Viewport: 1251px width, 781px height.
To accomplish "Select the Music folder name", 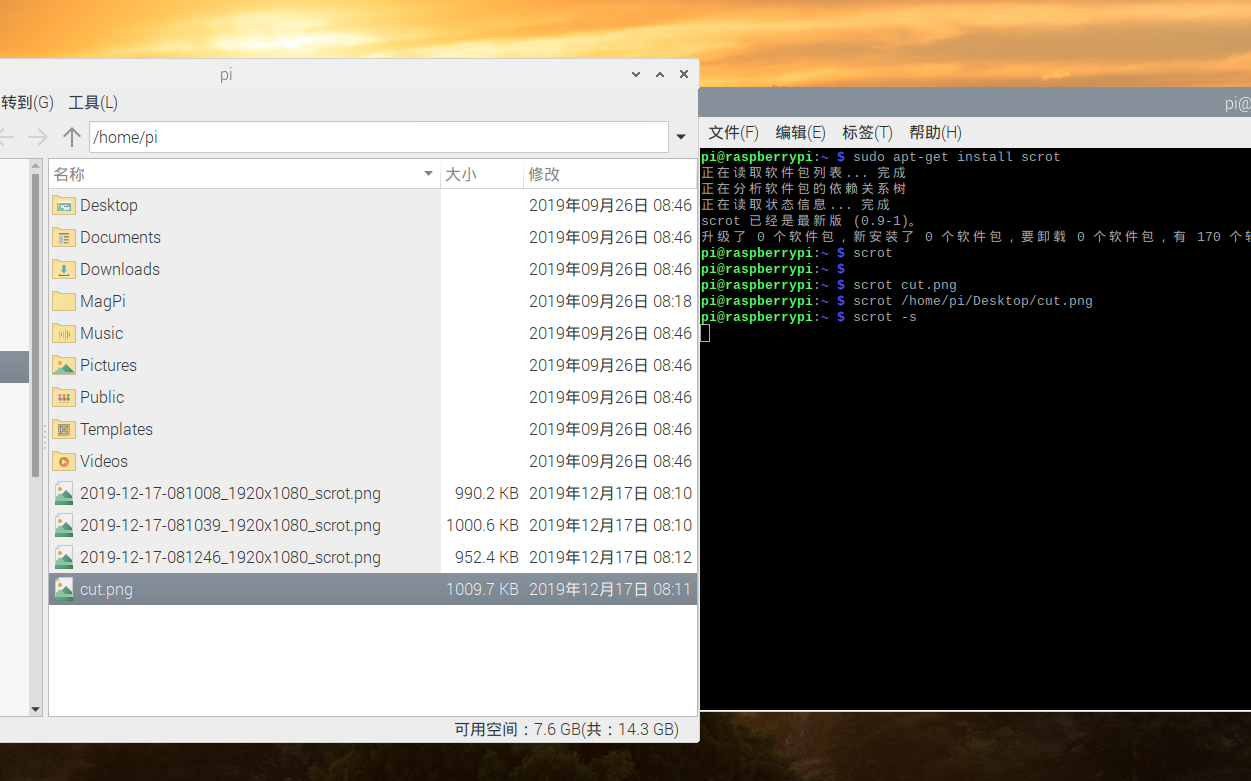I will point(102,333).
